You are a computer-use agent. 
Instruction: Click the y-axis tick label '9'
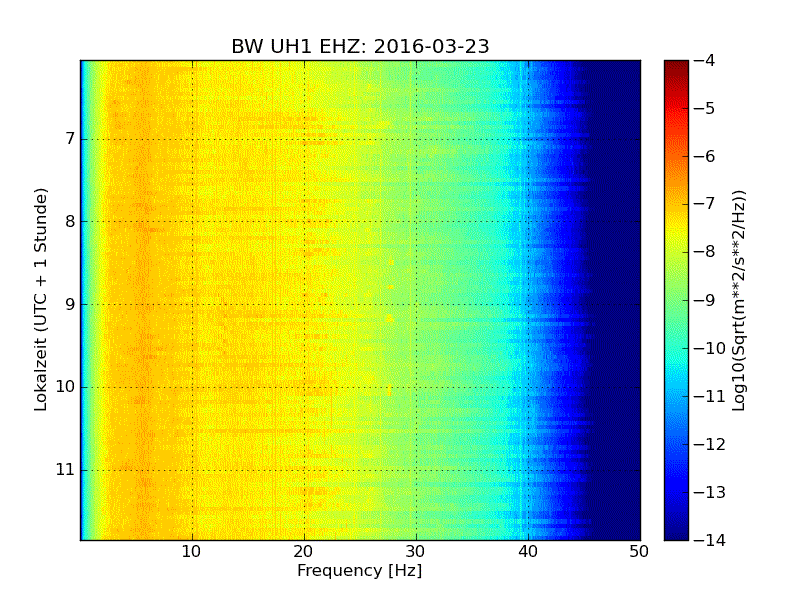tap(69, 305)
